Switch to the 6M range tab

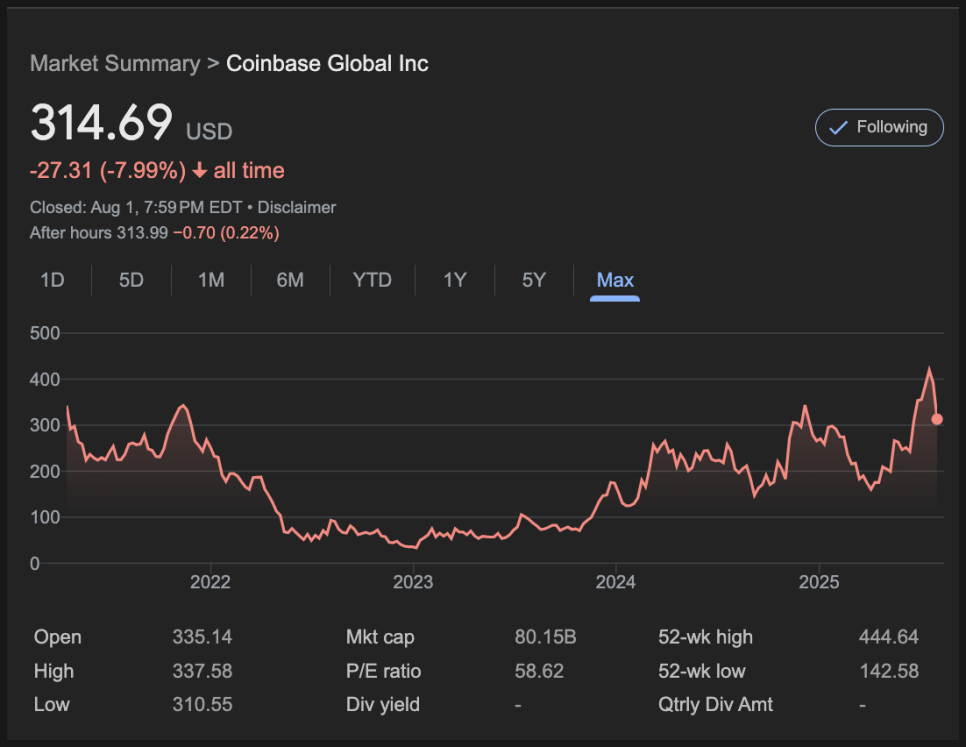point(290,280)
